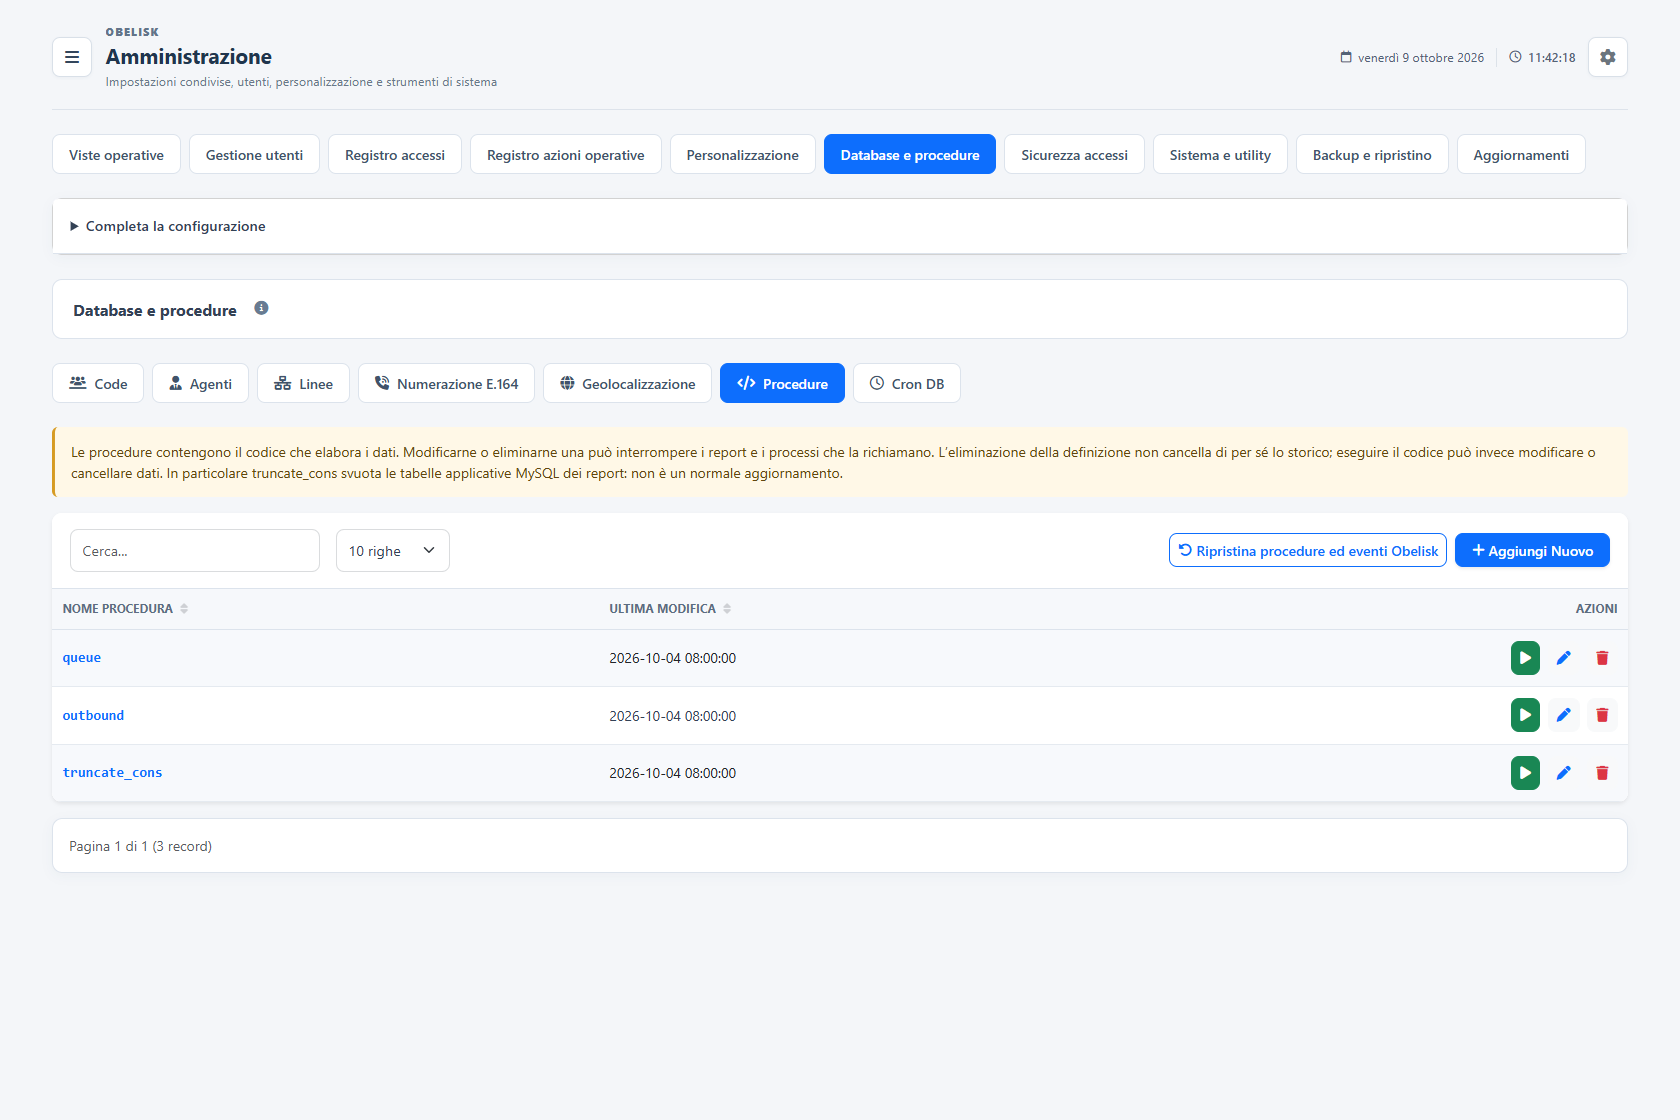Click Ripristina procedure ed eventi Obelisk
The image size is (1680, 1120).
[1308, 550]
